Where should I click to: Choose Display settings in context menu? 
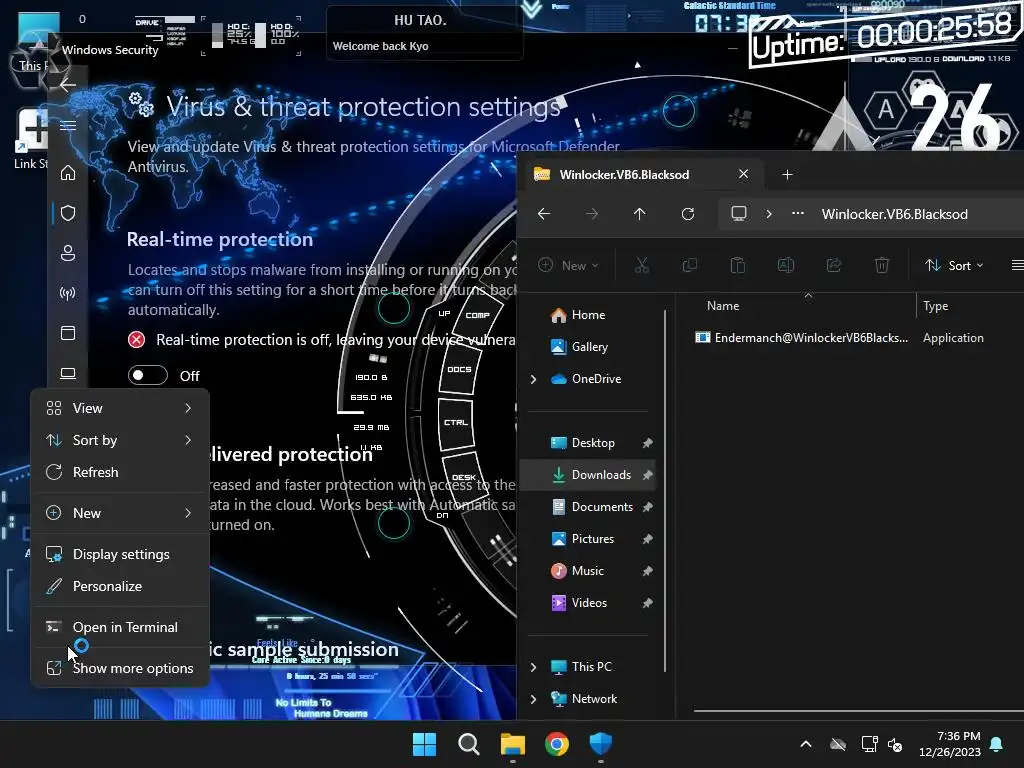pos(120,554)
